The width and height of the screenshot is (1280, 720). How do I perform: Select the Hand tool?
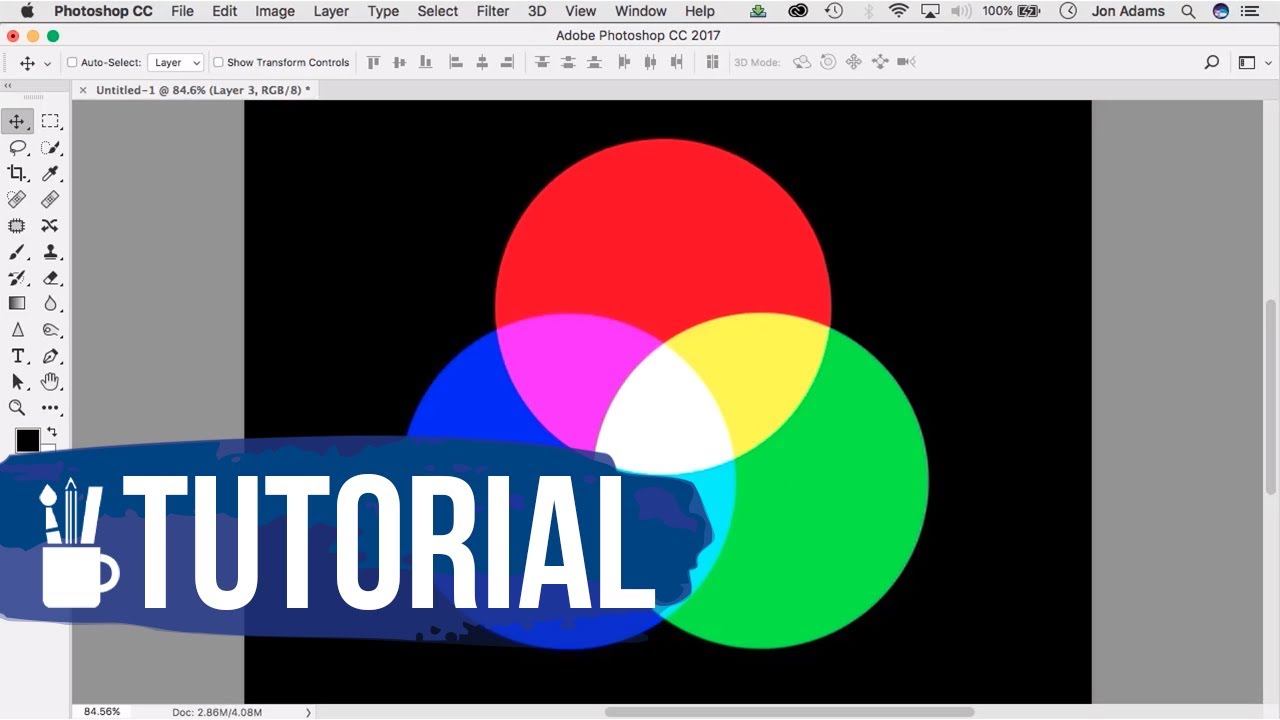tap(50, 382)
